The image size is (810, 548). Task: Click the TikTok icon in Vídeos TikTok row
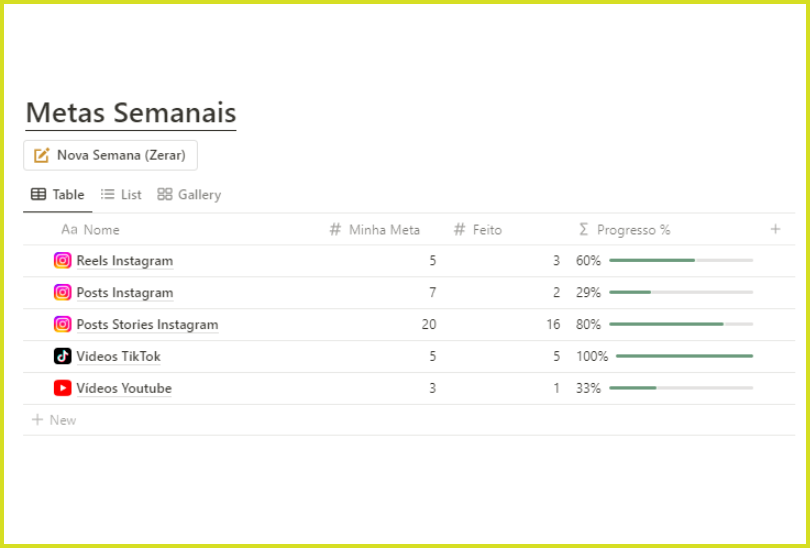click(x=63, y=356)
